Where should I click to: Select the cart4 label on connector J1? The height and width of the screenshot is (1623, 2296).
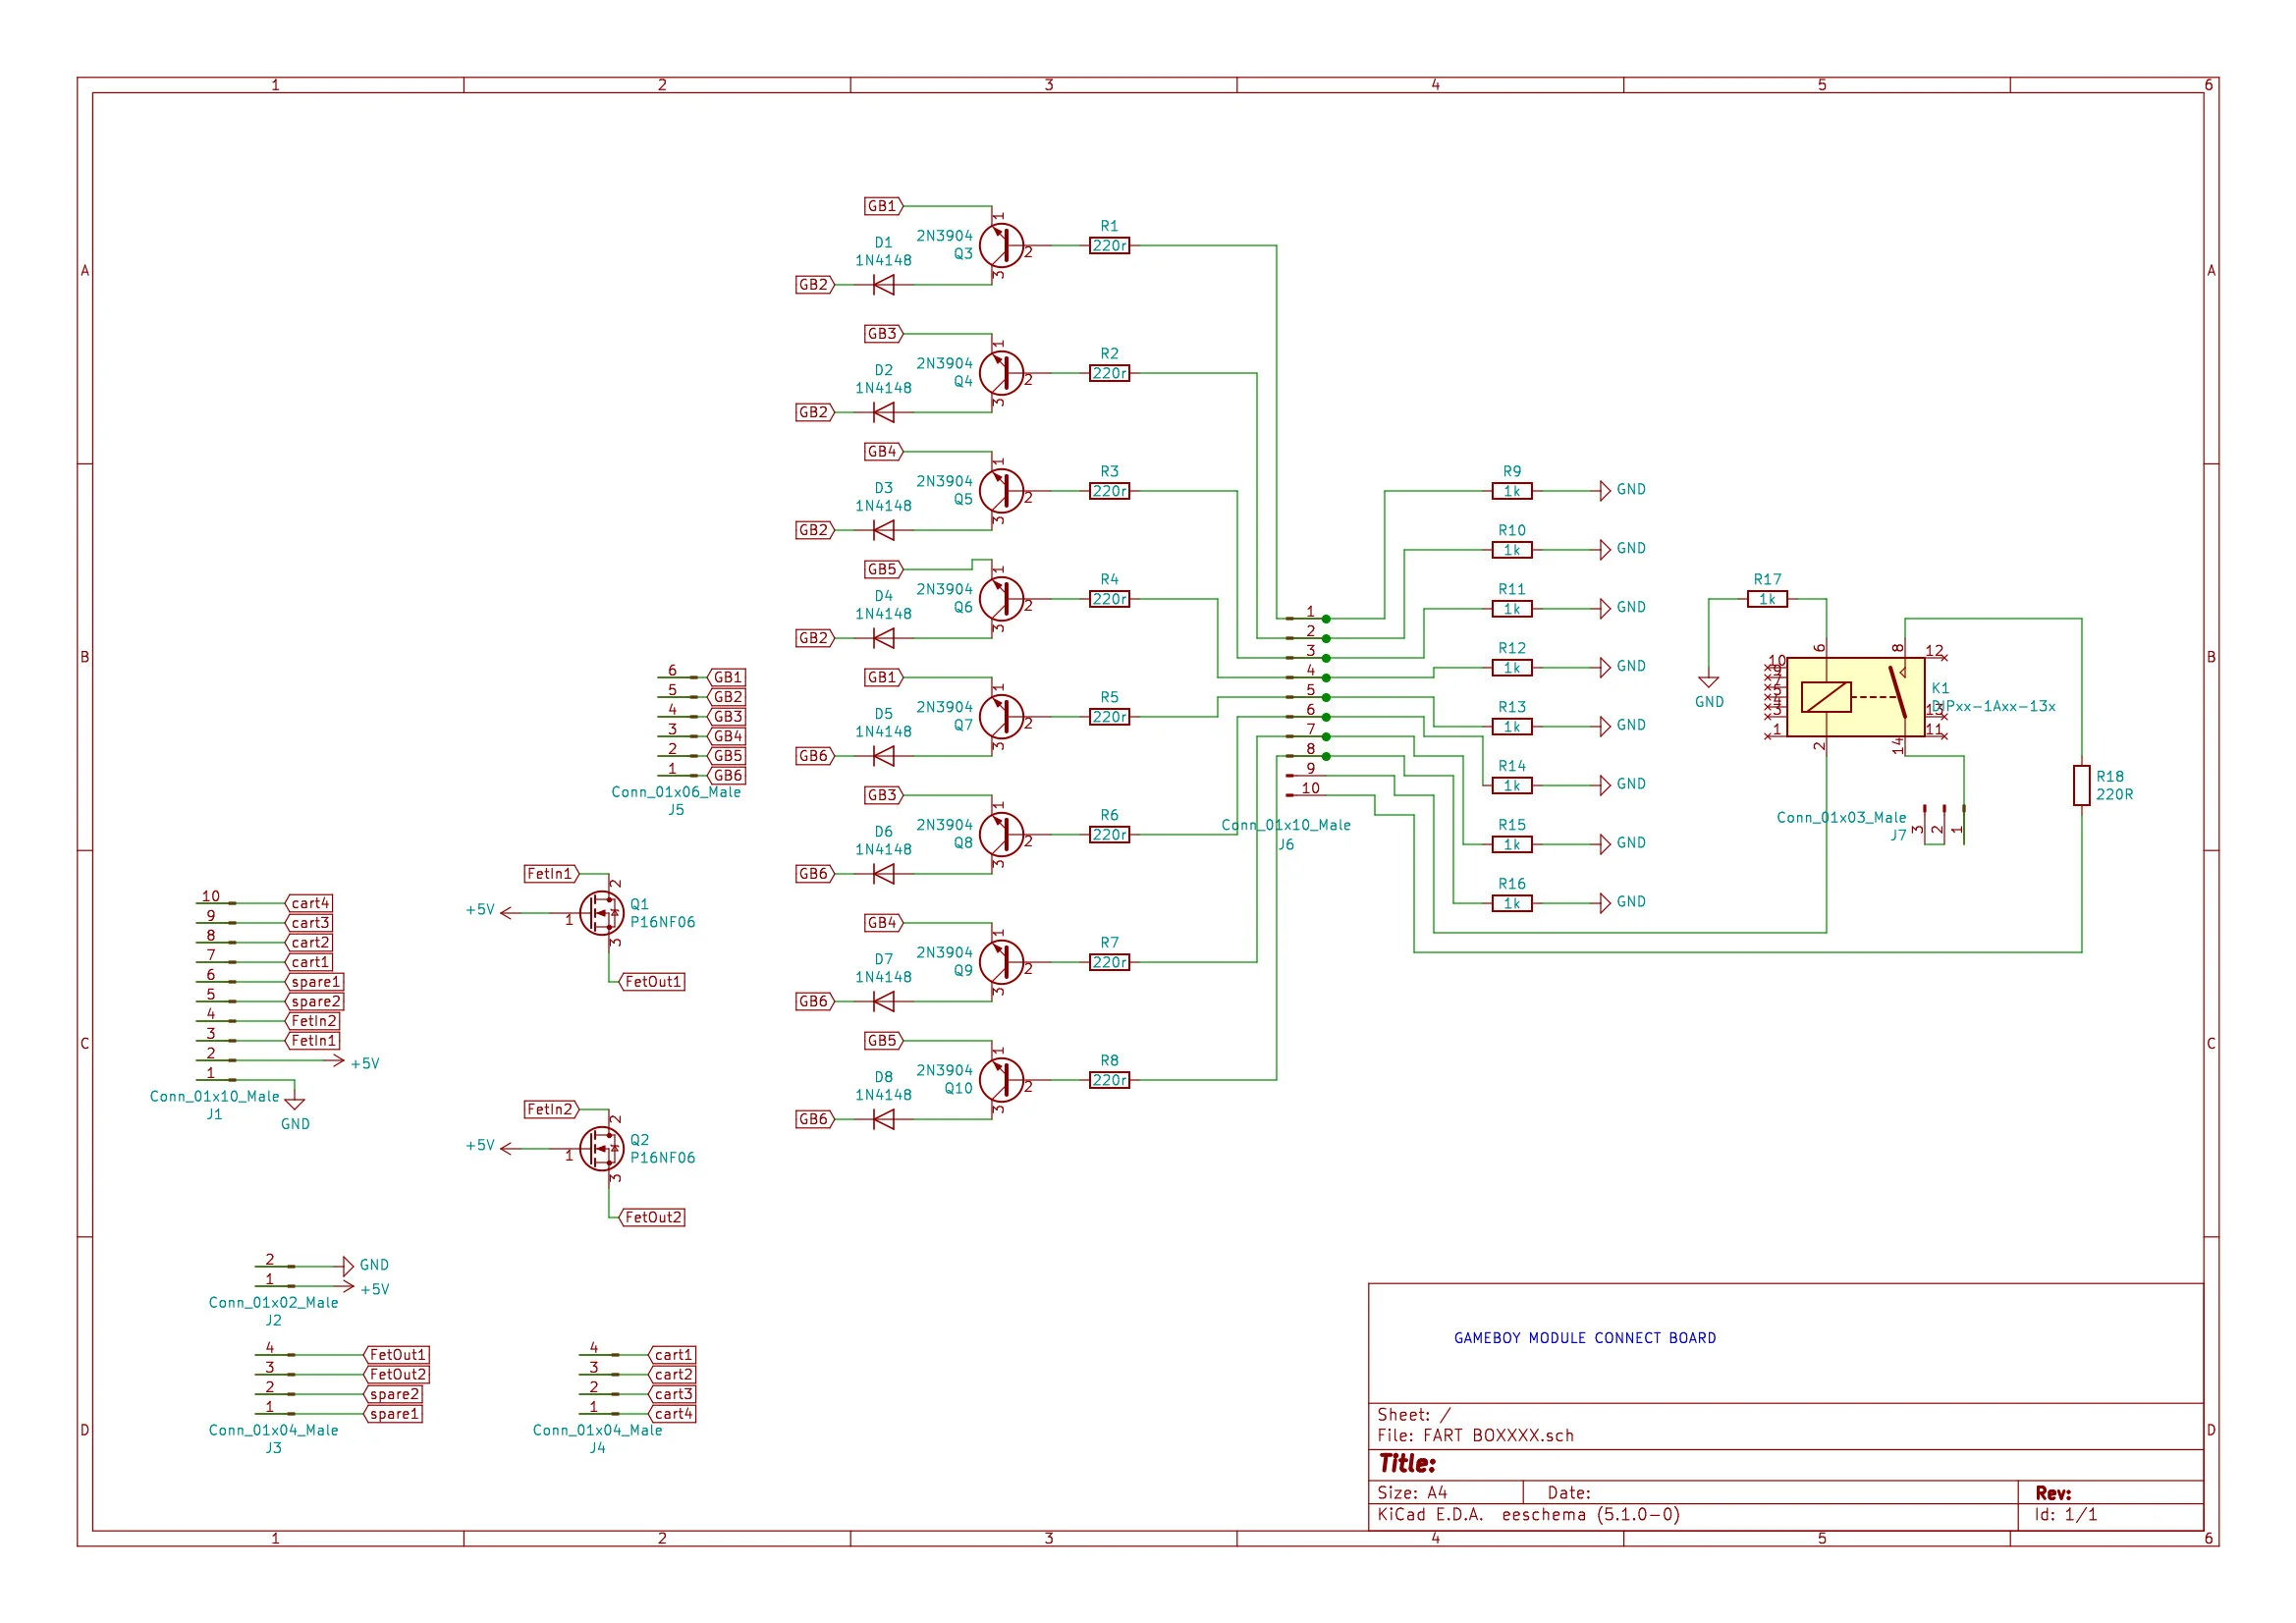309,903
